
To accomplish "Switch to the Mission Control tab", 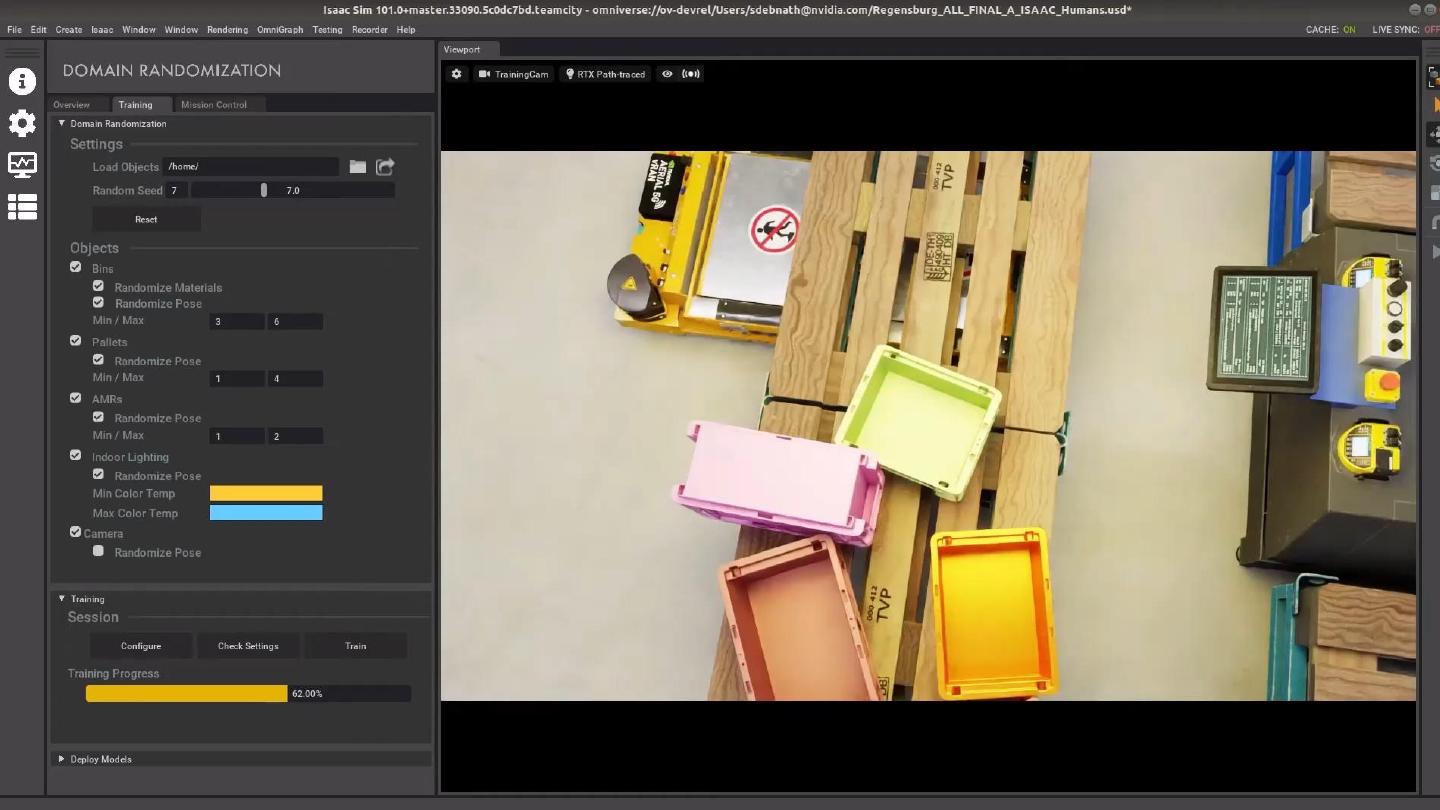I will coord(213,105).
